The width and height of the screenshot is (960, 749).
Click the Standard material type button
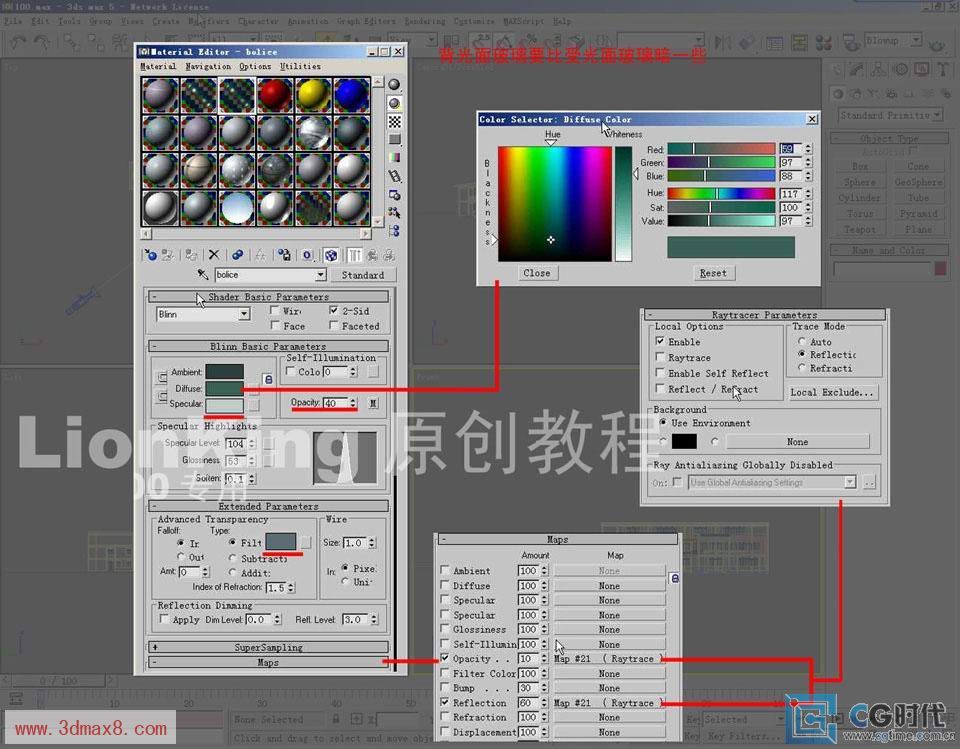362,275
